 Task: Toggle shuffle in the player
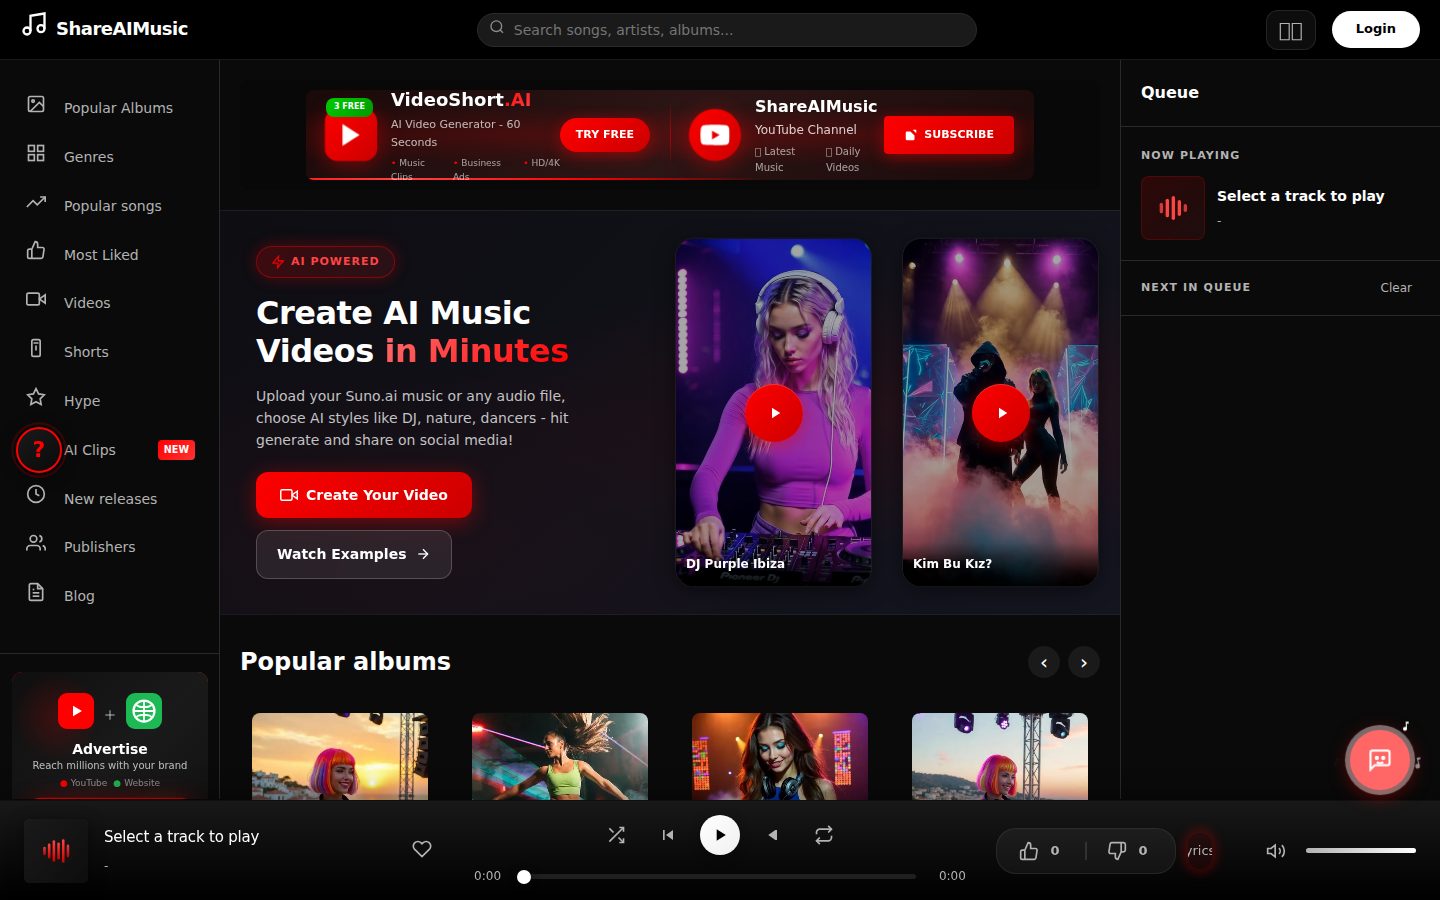pos(617,835)
